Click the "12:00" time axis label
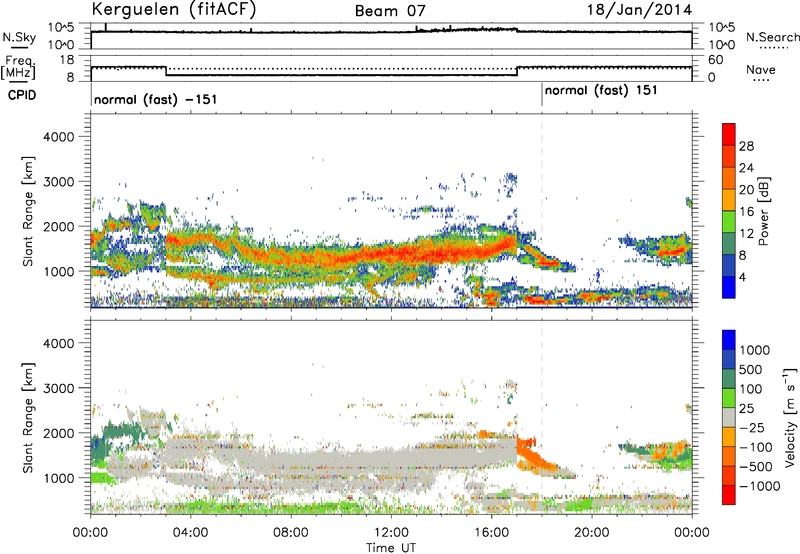Screen dimensions: 800x554 (391, 533)
